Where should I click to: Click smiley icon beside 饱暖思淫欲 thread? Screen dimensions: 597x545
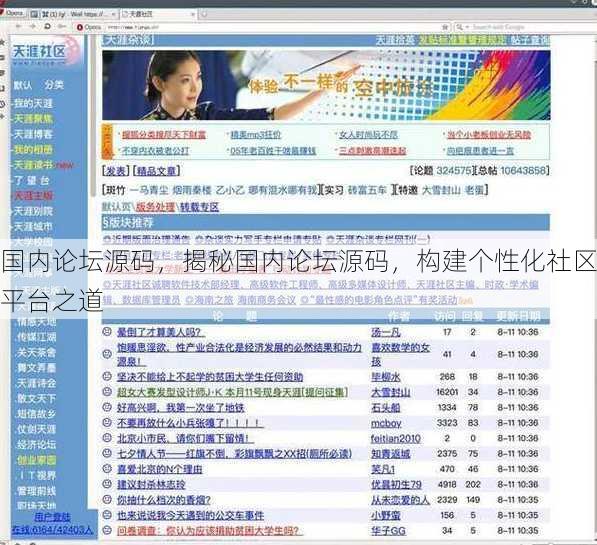(107, 354)
